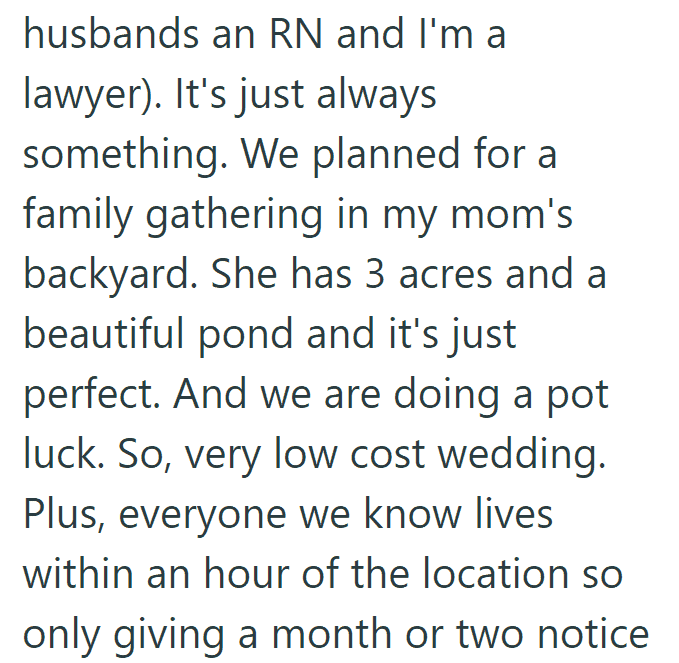Click the abbreviation 'RN' in first line

point(296,34)
